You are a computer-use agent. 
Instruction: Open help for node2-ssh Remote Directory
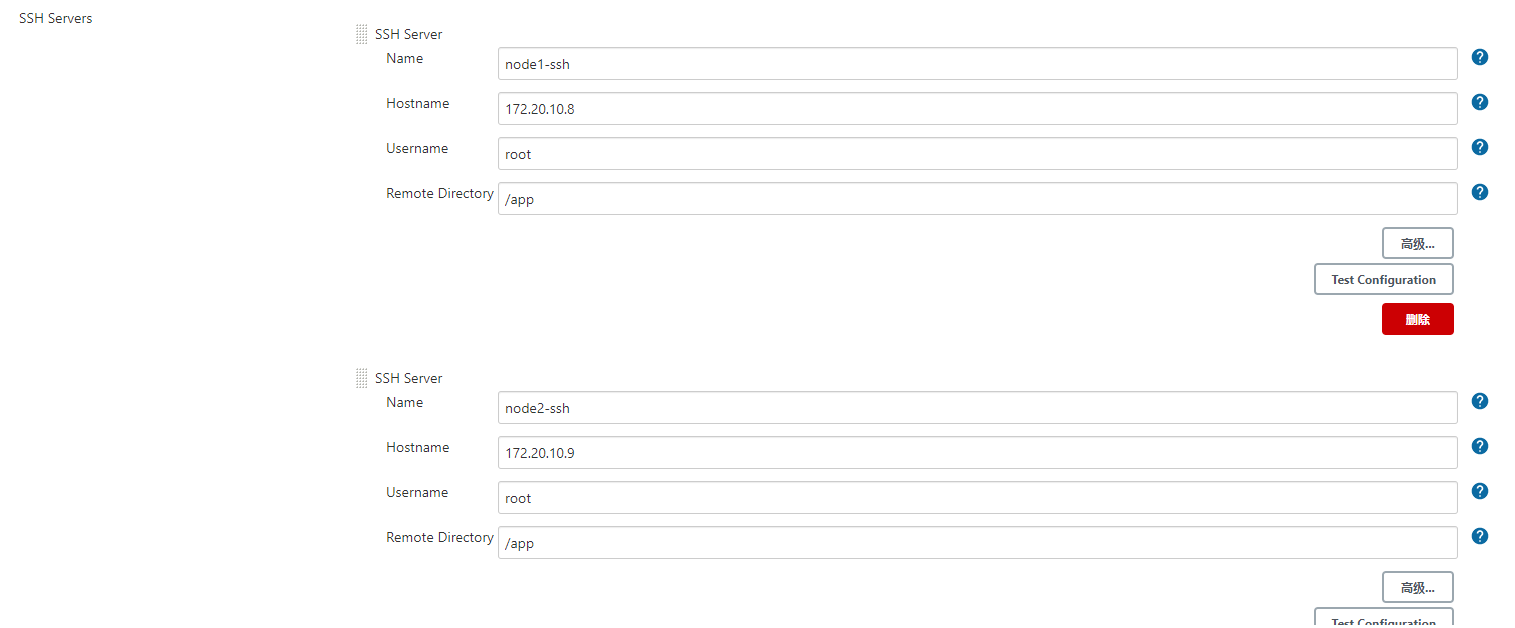click(1479, 536)
